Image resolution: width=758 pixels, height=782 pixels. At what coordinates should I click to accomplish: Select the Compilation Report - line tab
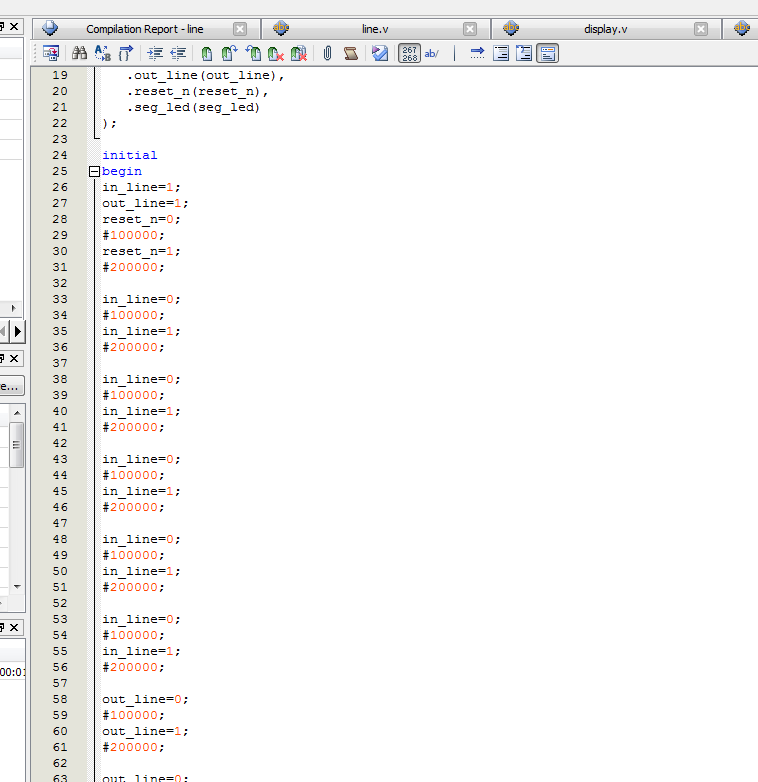coord(144,29)
